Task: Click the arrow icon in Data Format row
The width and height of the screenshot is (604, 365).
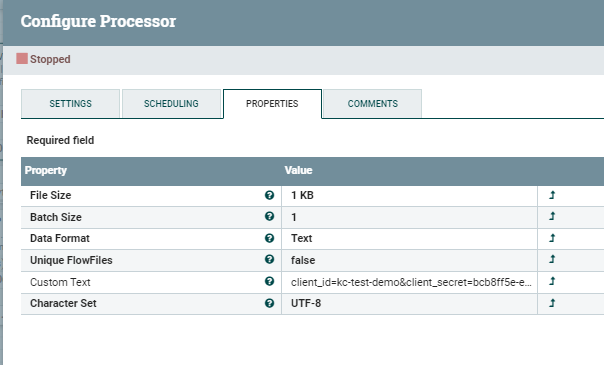Action: [552, 238]
